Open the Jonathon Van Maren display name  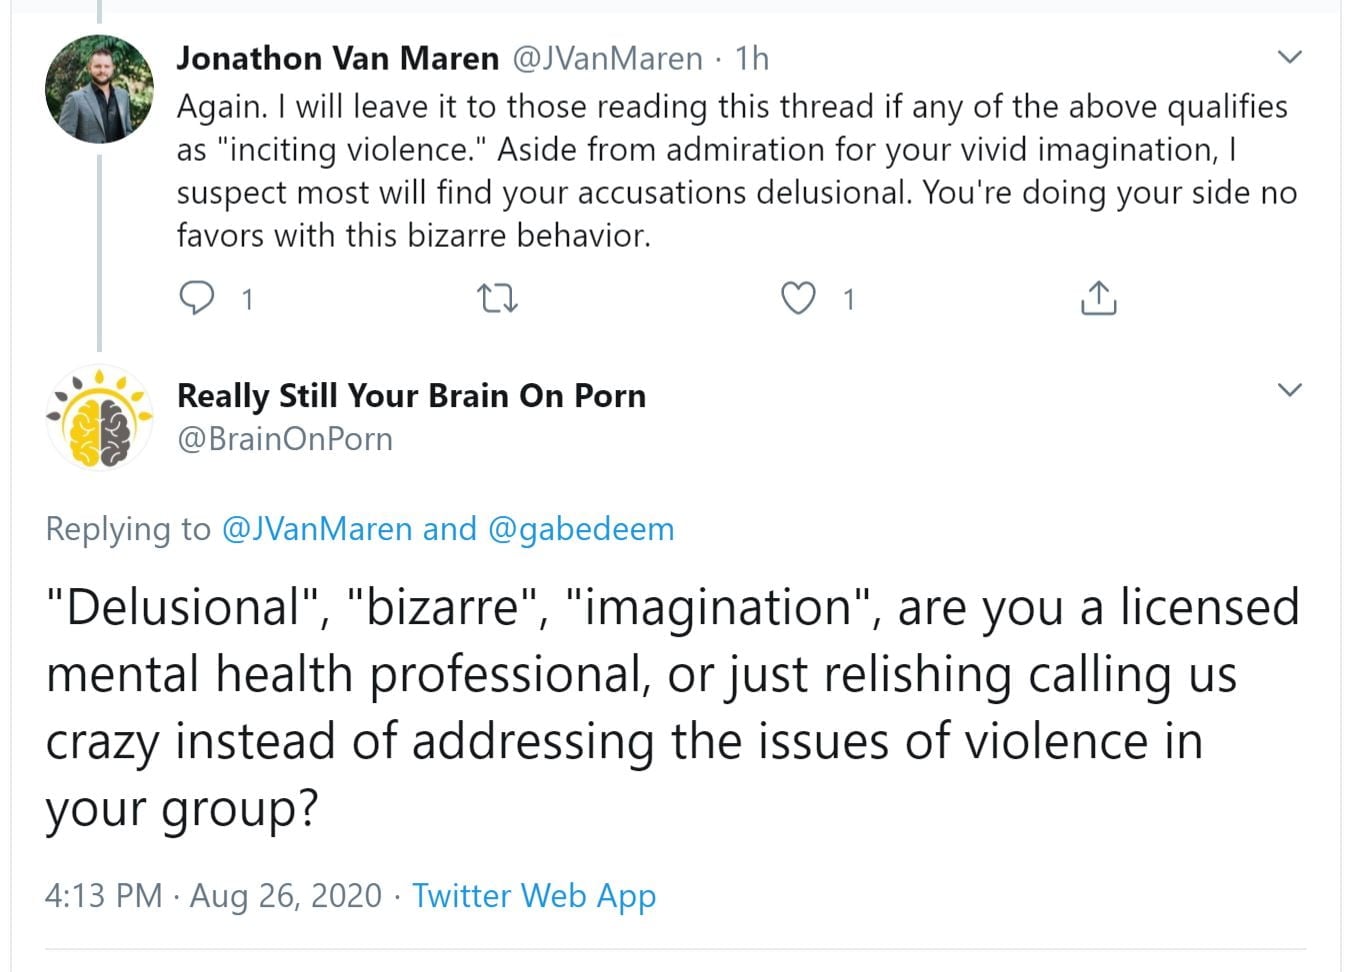(x=337, y=59)
